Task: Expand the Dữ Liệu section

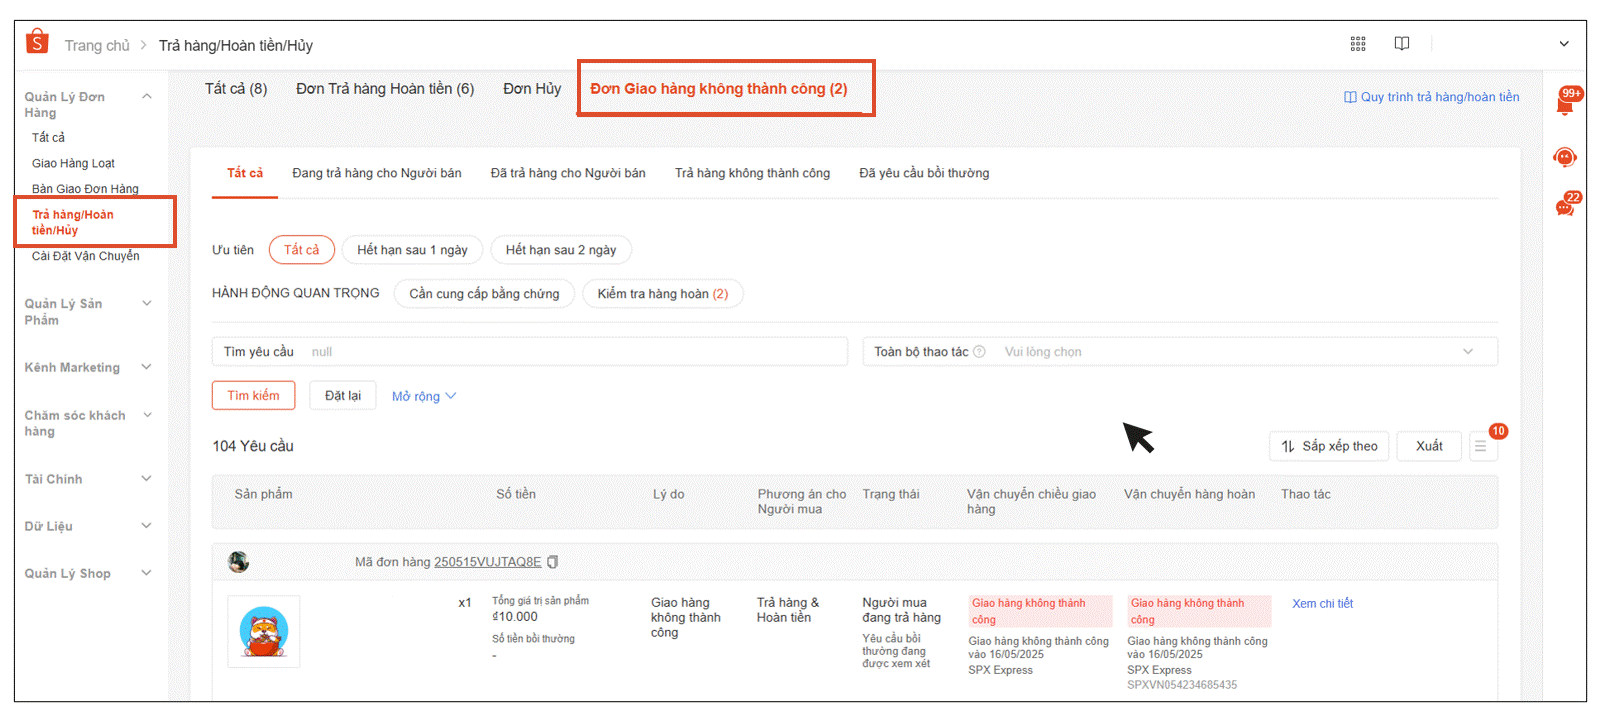Action: tap(147, 526)
